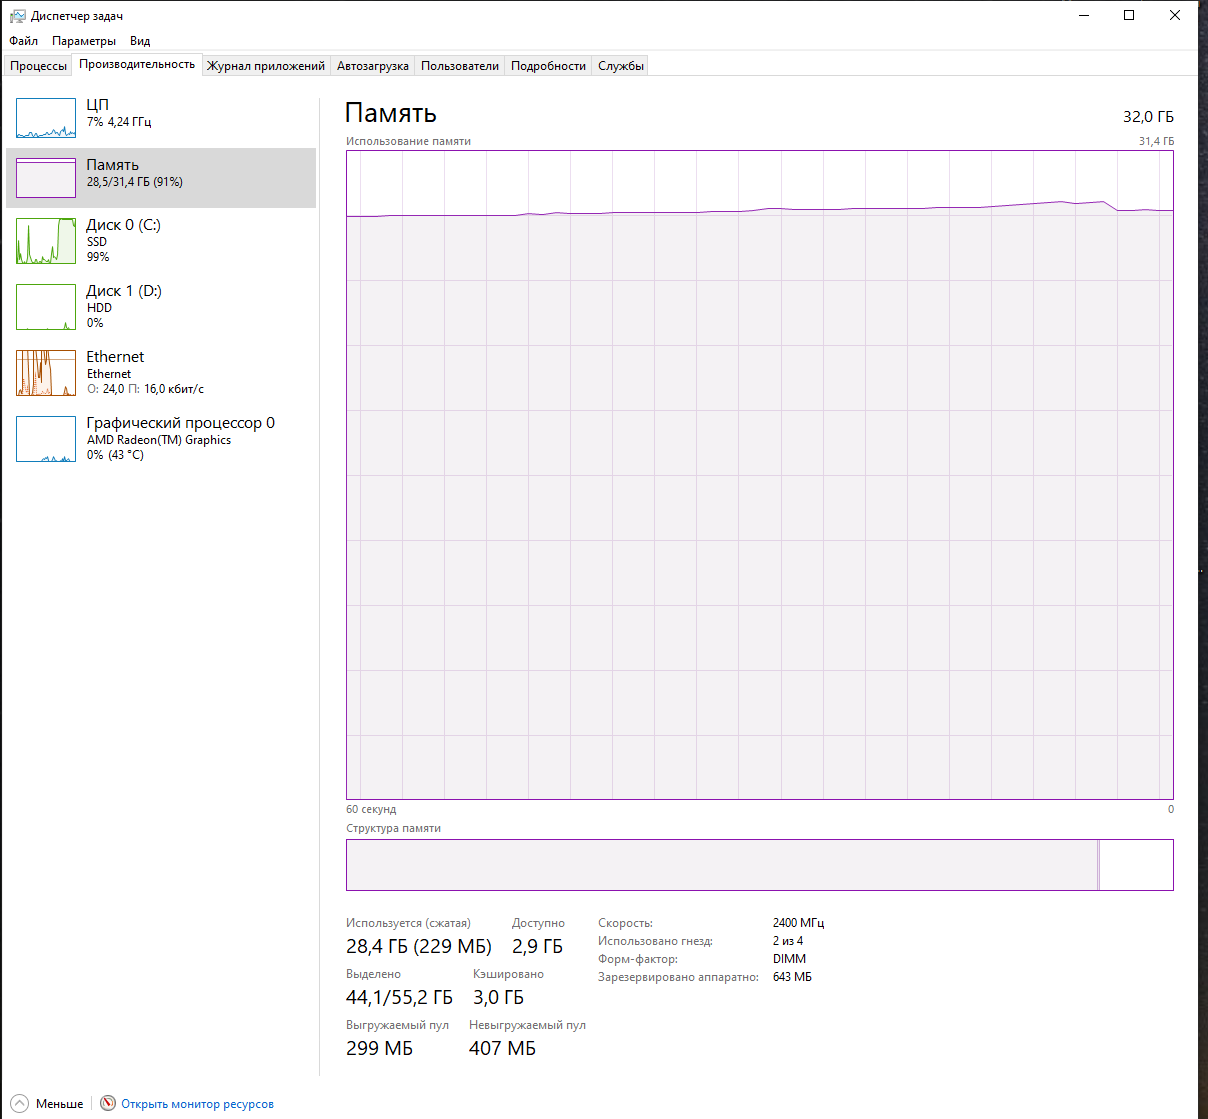Select the CPU (ЦП) mini graph thumbnail
Screen dimensions: 1208x1119
tap(46, 118)
